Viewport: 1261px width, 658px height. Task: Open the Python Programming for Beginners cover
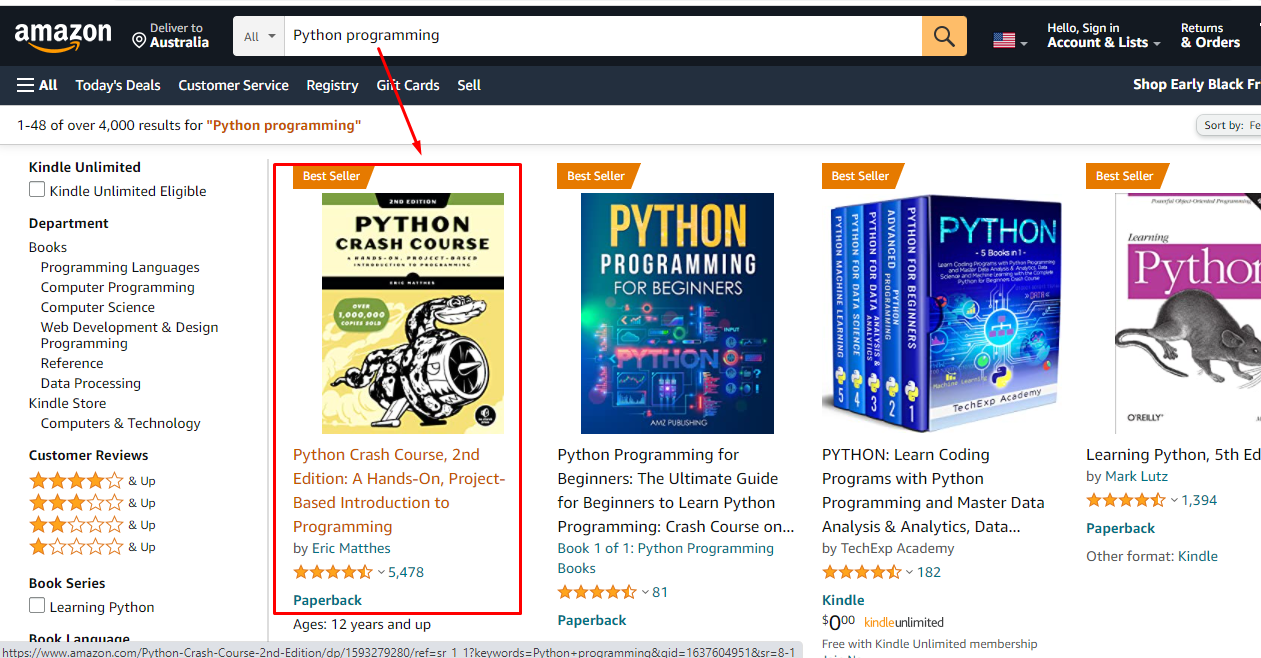tap(677, 313)
